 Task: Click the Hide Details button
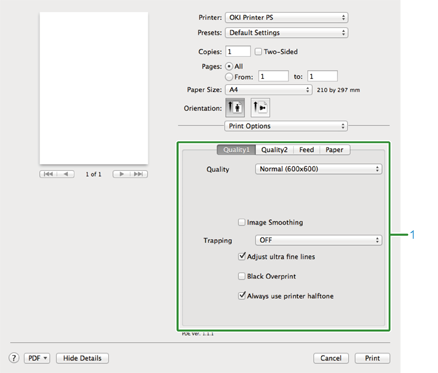coord(82,358)
